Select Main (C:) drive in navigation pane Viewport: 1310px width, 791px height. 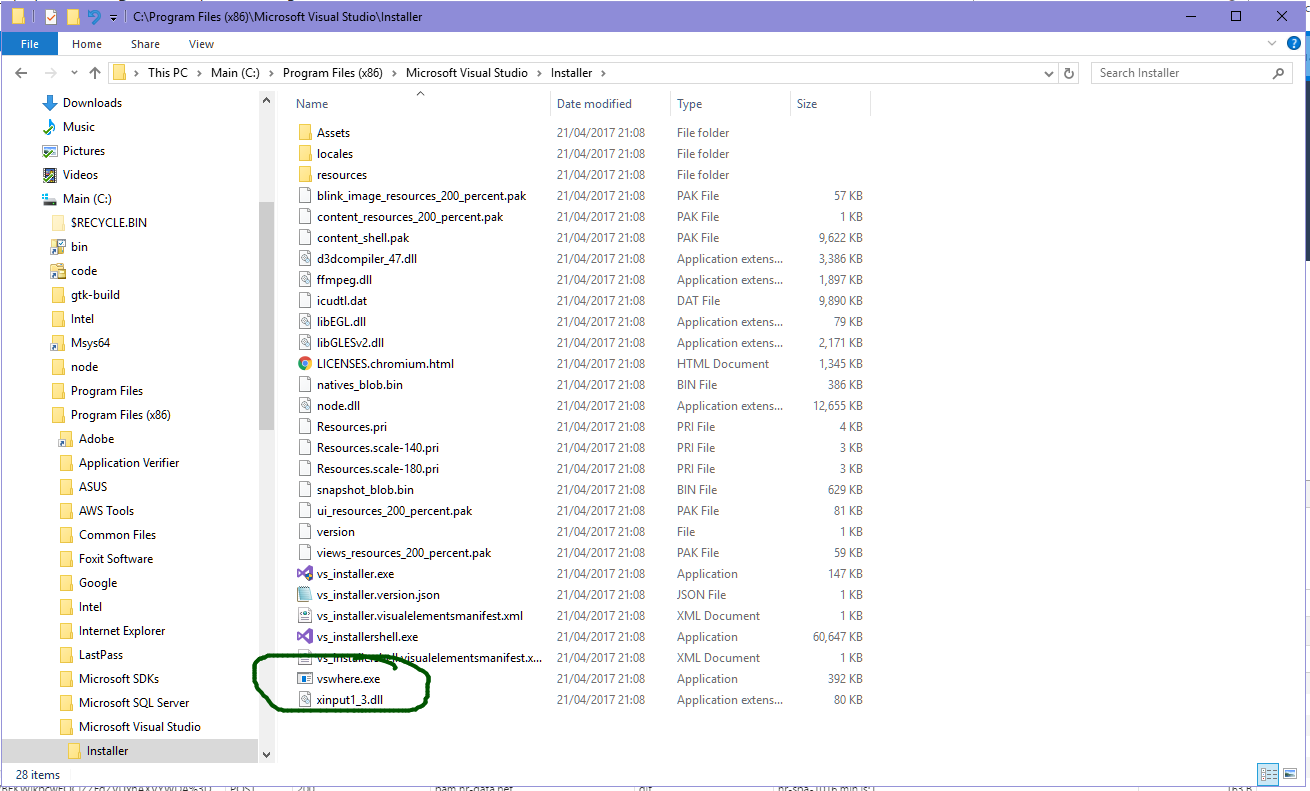tap(87, 199)
